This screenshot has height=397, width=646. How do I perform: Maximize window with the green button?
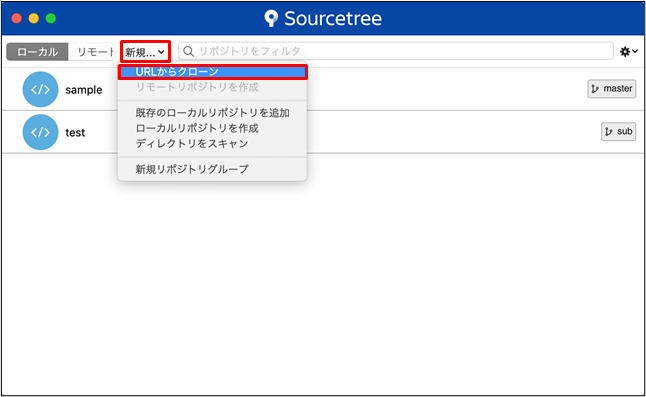[x=51, y=18]
